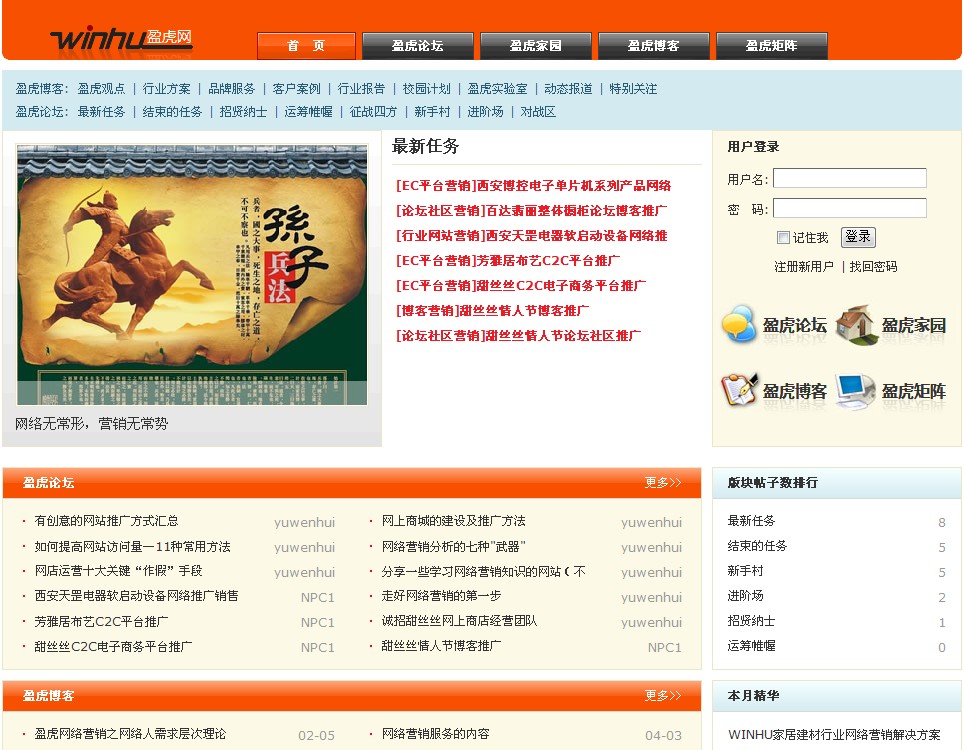964x750 pixels.
Task: Open post 西安天罡电器软启动设备网络推广销售
Action: tap(136, 596)
